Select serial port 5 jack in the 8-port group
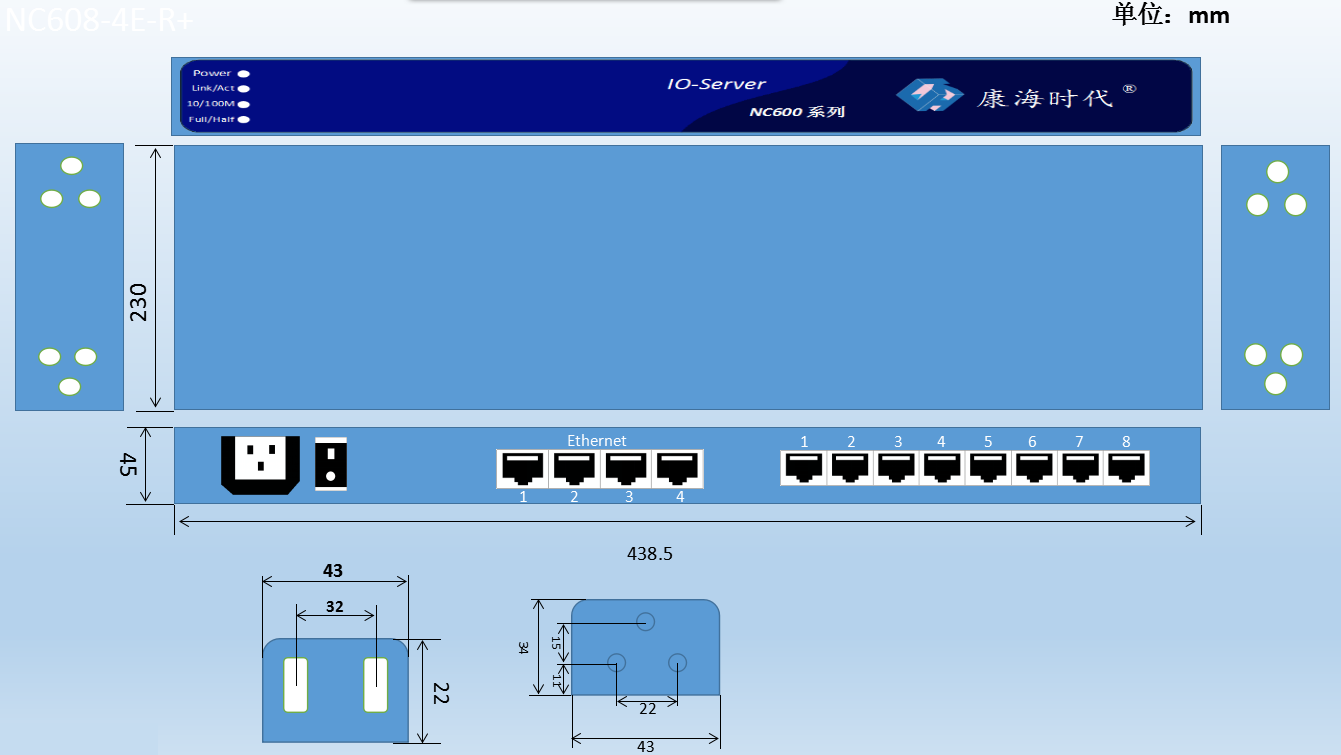The height and width of the screenshot is (755, 1341). [987, 467]
